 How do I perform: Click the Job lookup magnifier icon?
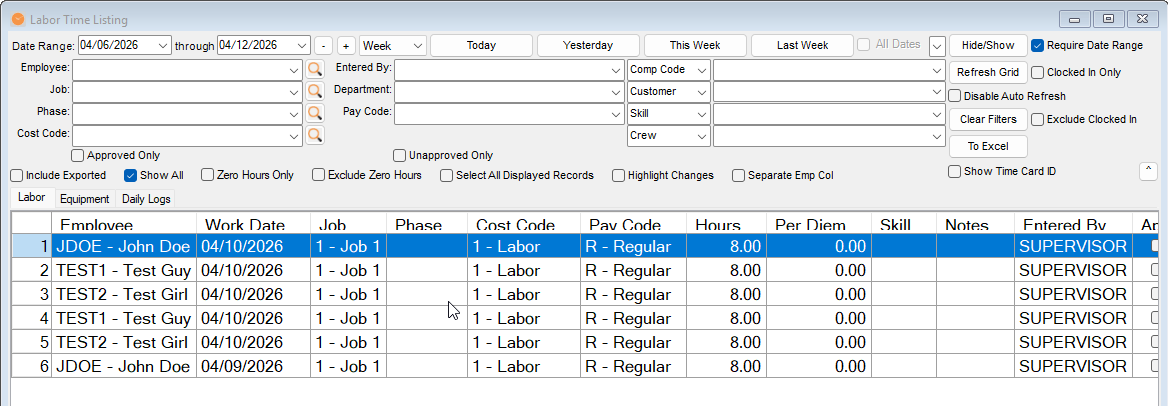[314, 92]
